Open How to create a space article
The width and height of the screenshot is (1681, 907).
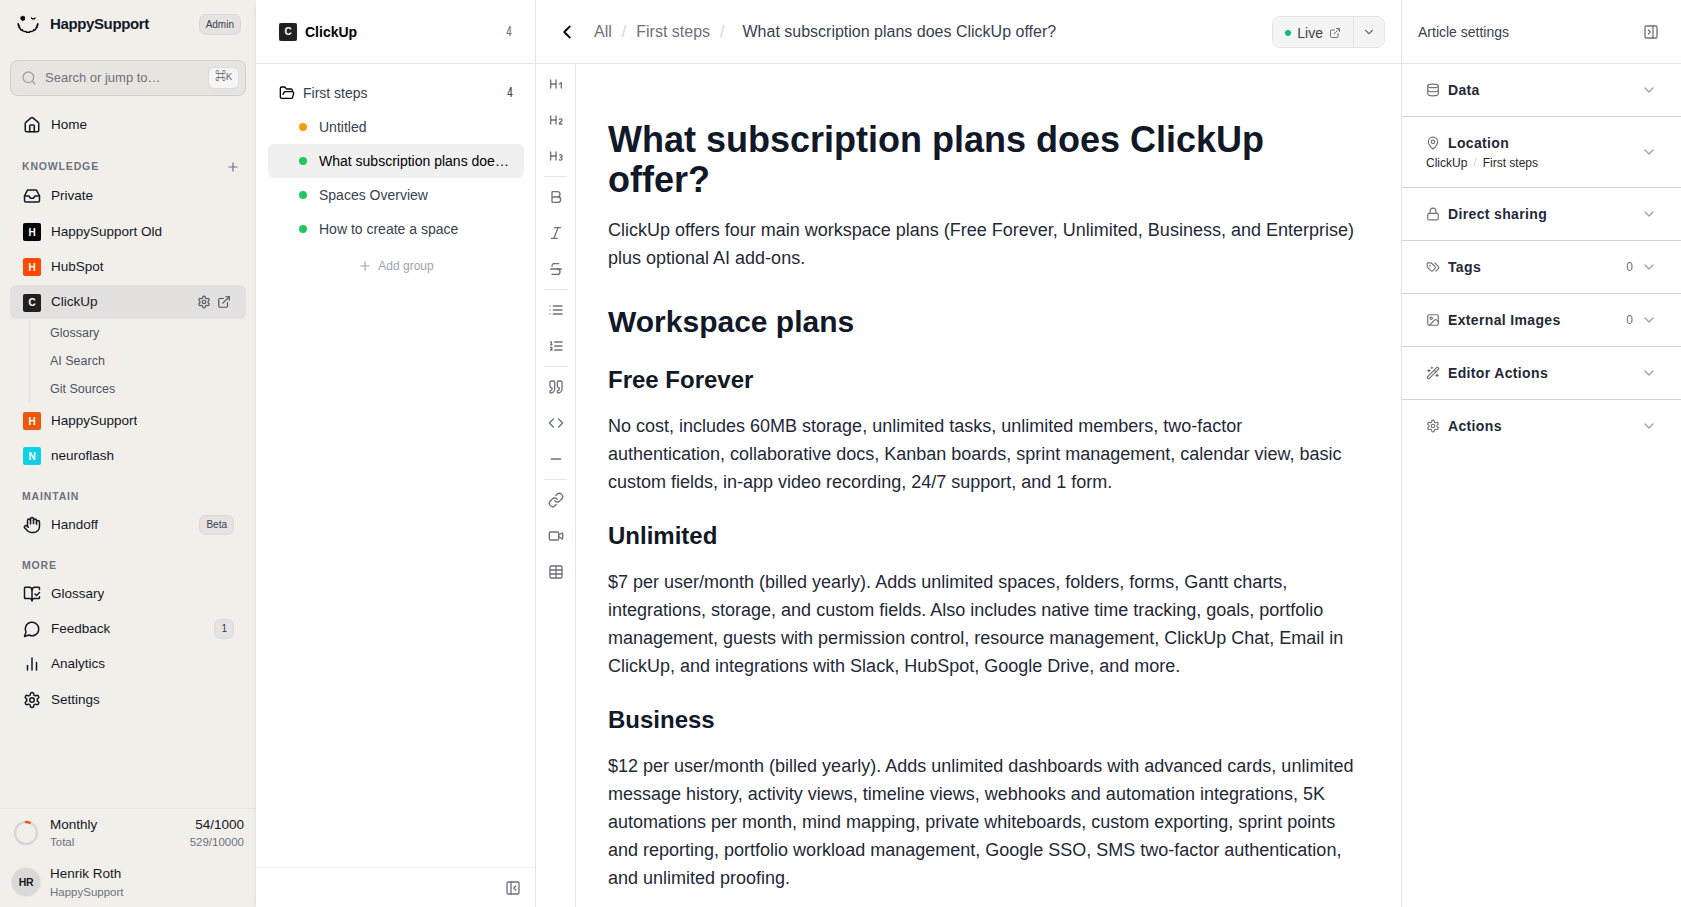[x=396, y=229]
